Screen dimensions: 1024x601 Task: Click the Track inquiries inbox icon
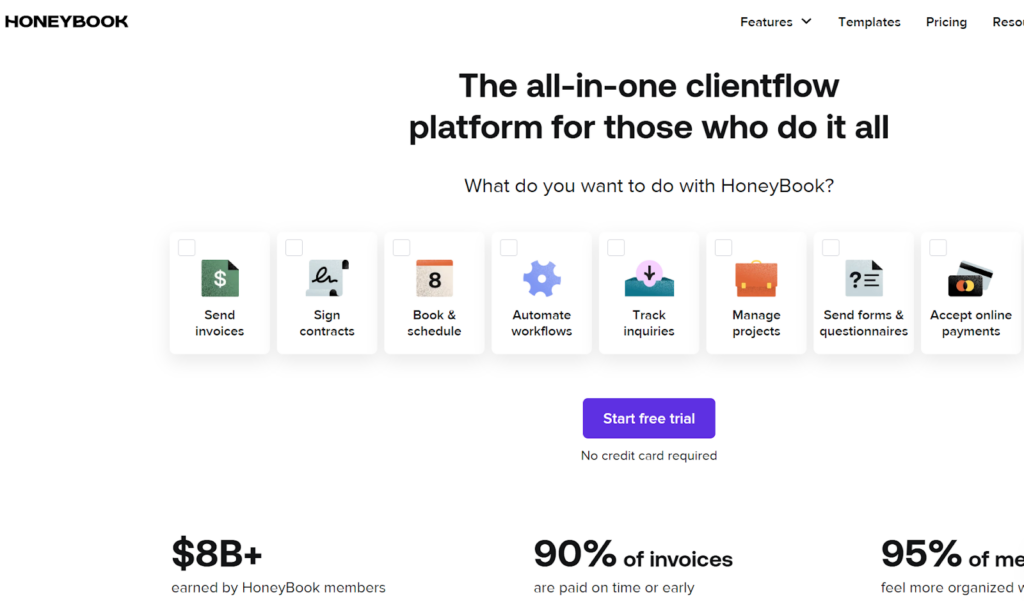[649, 279]
